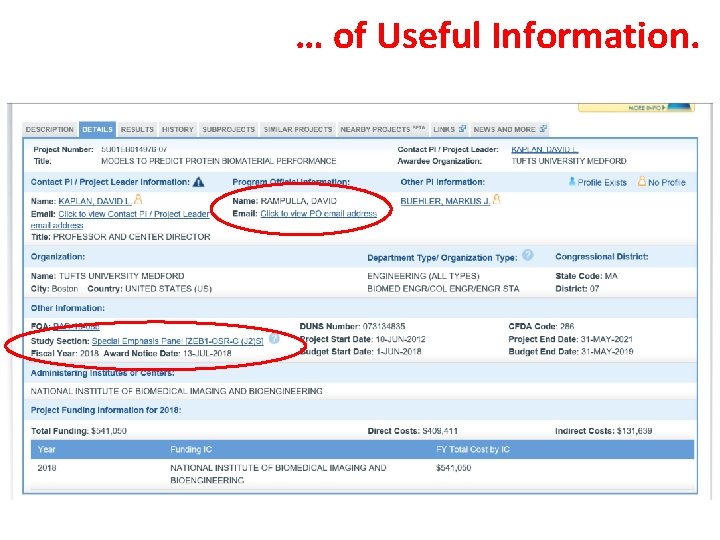Select the DUNS Number 073134835 text
Image resolution: width=720 pixels, height=540 pixels.
(352, 326)
